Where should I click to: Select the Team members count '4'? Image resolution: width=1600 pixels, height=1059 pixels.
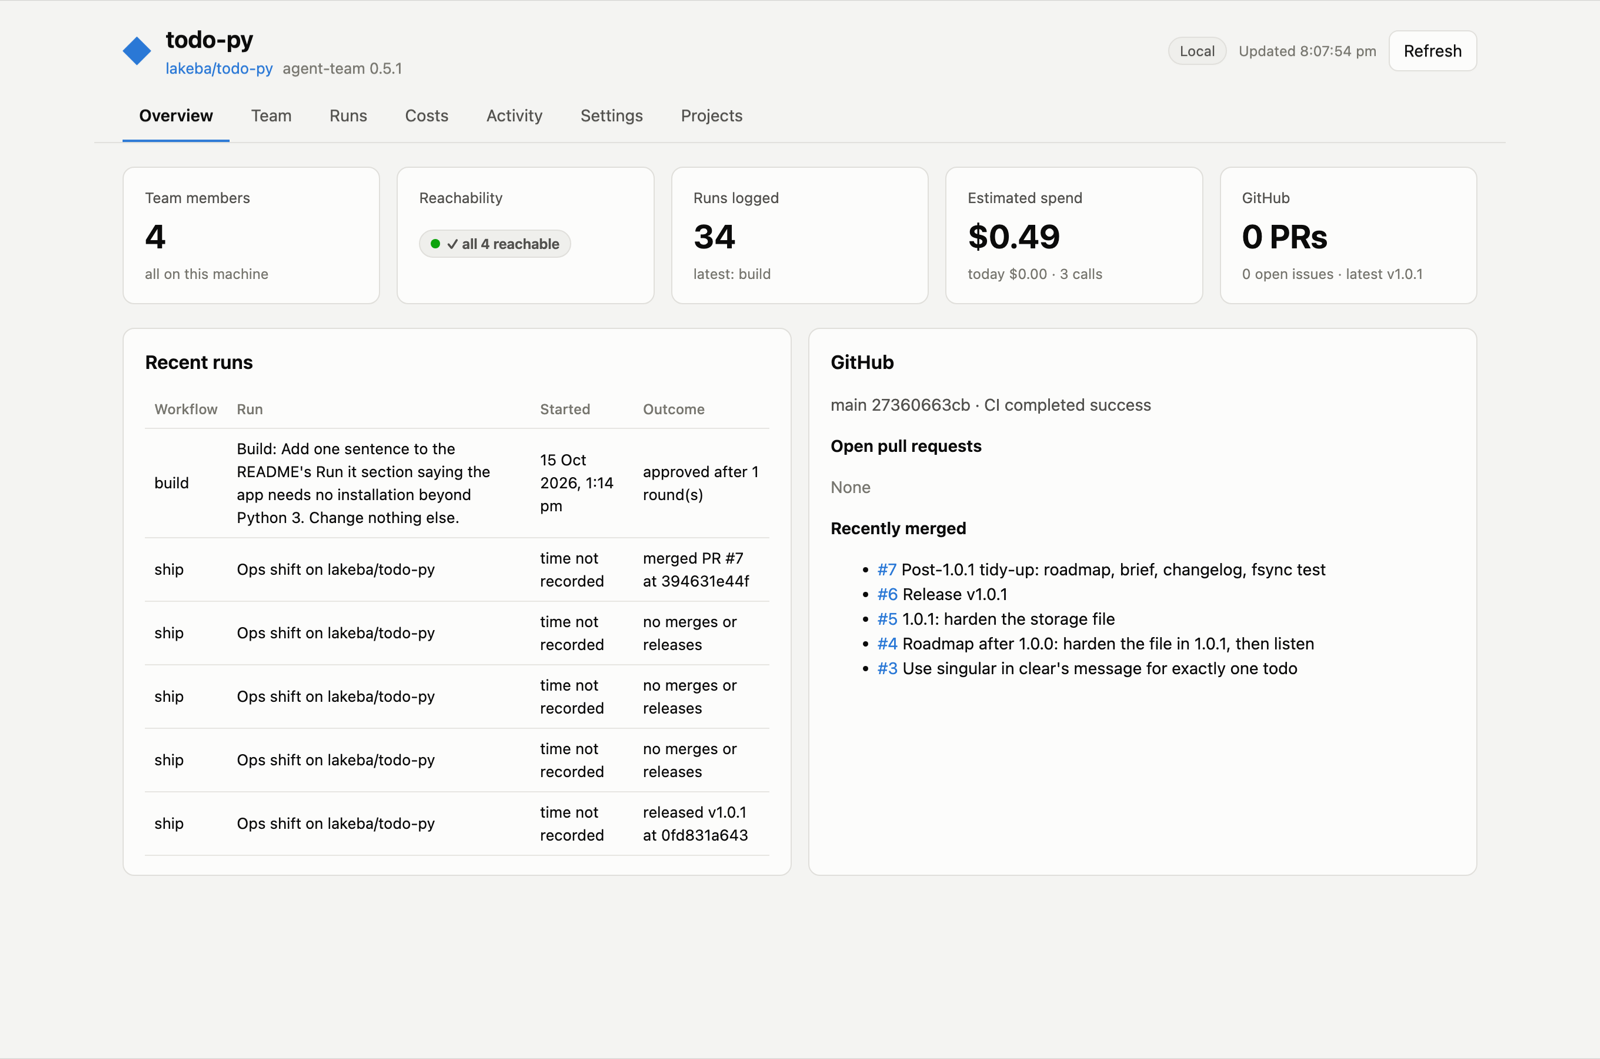[155, 237]
